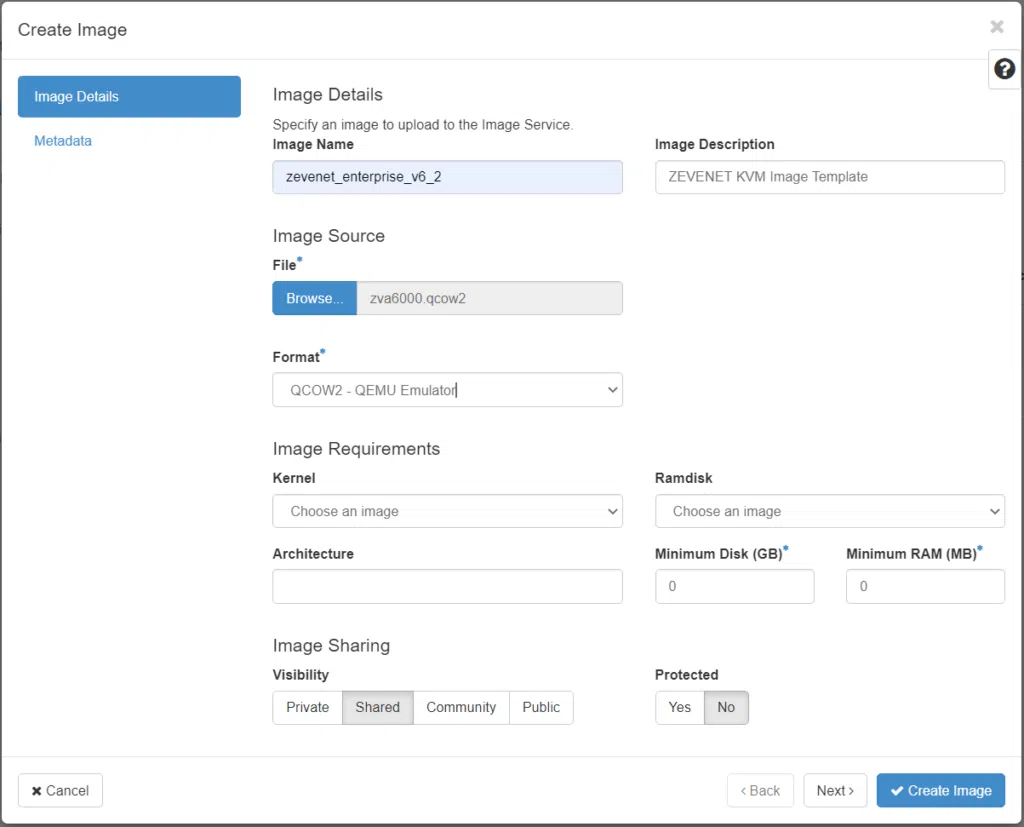This screenshot has width=1024, height=827.
Task: Set Protected to Yes
Action: click(679, 707)
